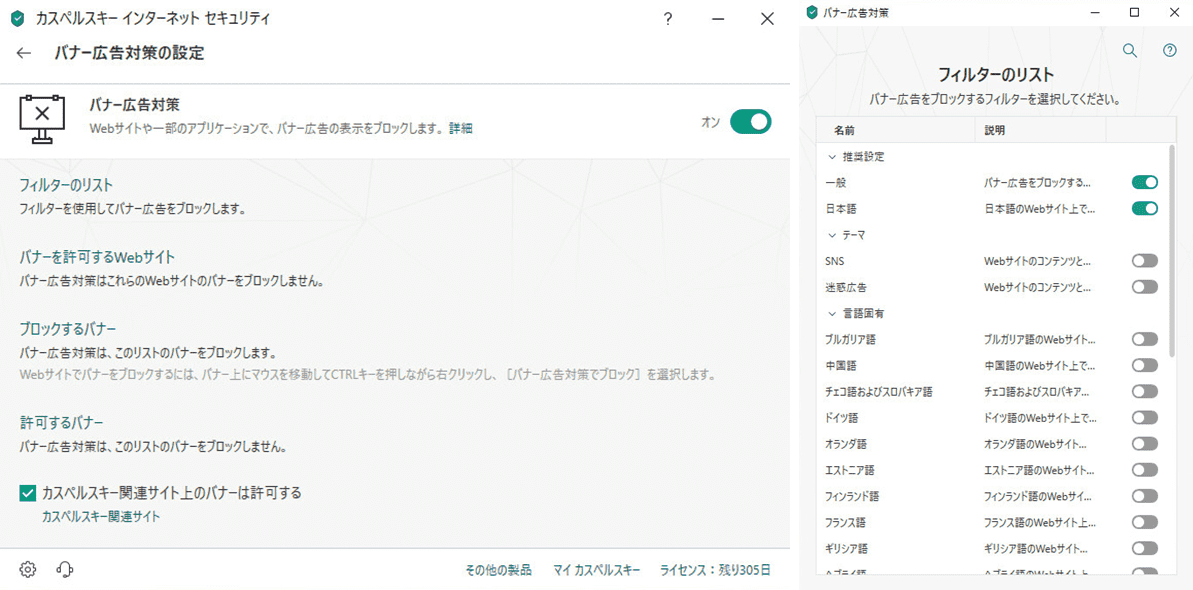This screenshot has height=590, width=1193.
Task: Enable the エストニア語 filter toggle
Action: pos(1145,470)
